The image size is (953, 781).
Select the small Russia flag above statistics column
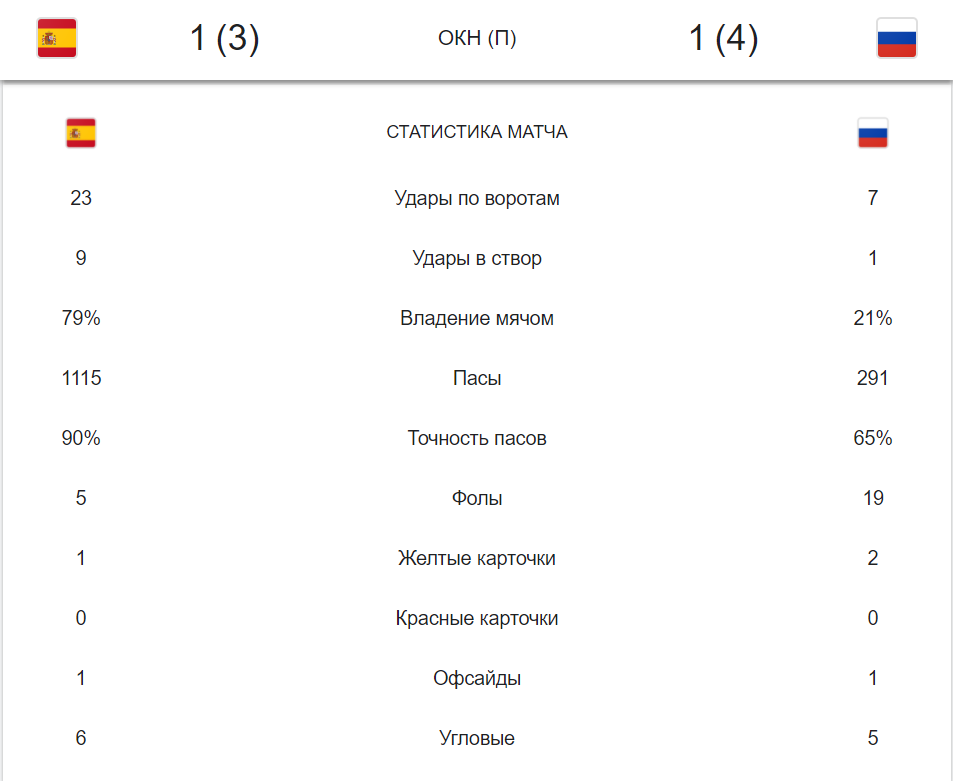click(872, 133)
